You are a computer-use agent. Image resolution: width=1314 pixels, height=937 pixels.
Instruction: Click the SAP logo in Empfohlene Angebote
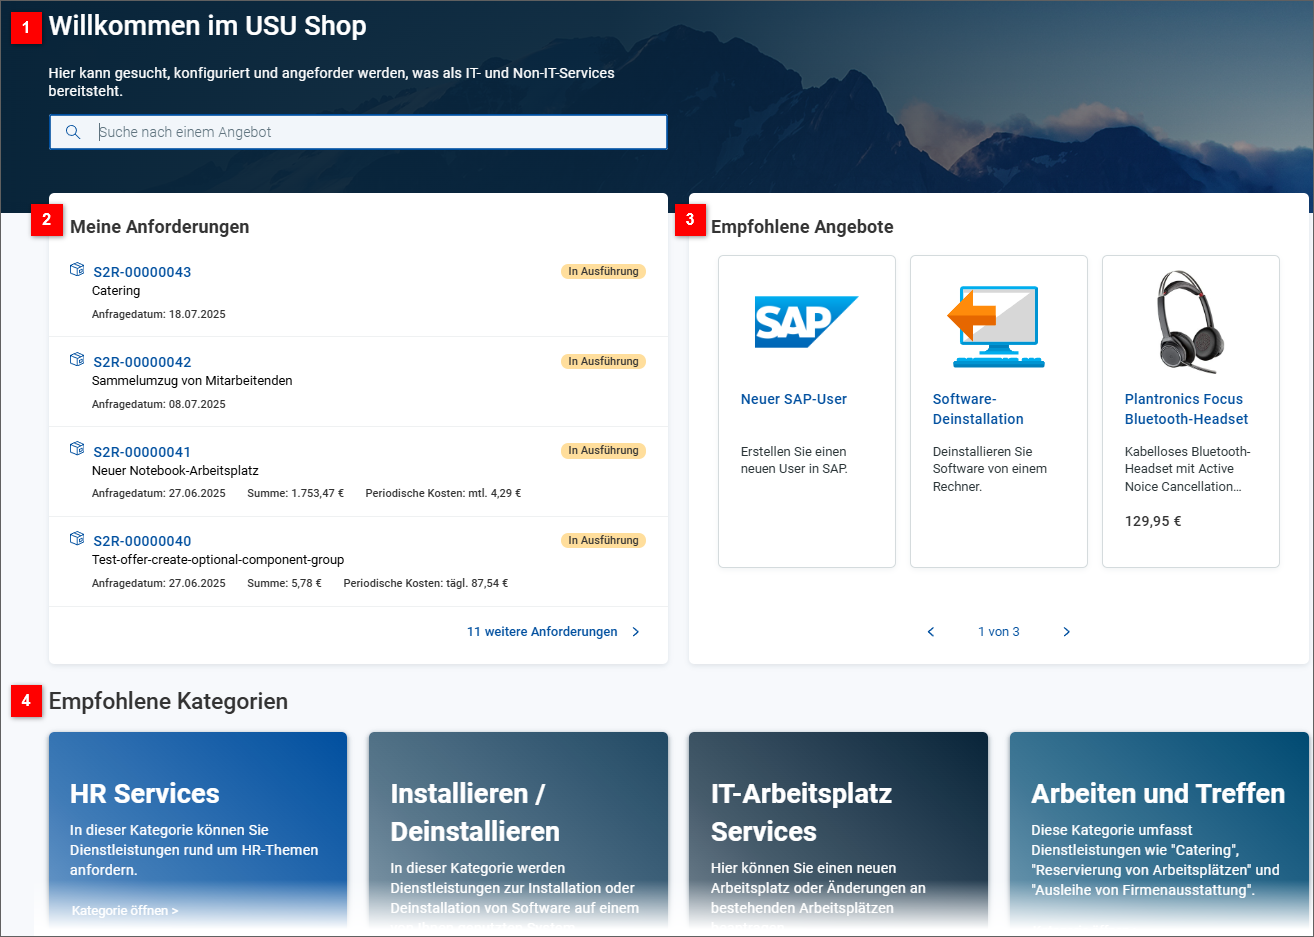click(x=806, y=322)
